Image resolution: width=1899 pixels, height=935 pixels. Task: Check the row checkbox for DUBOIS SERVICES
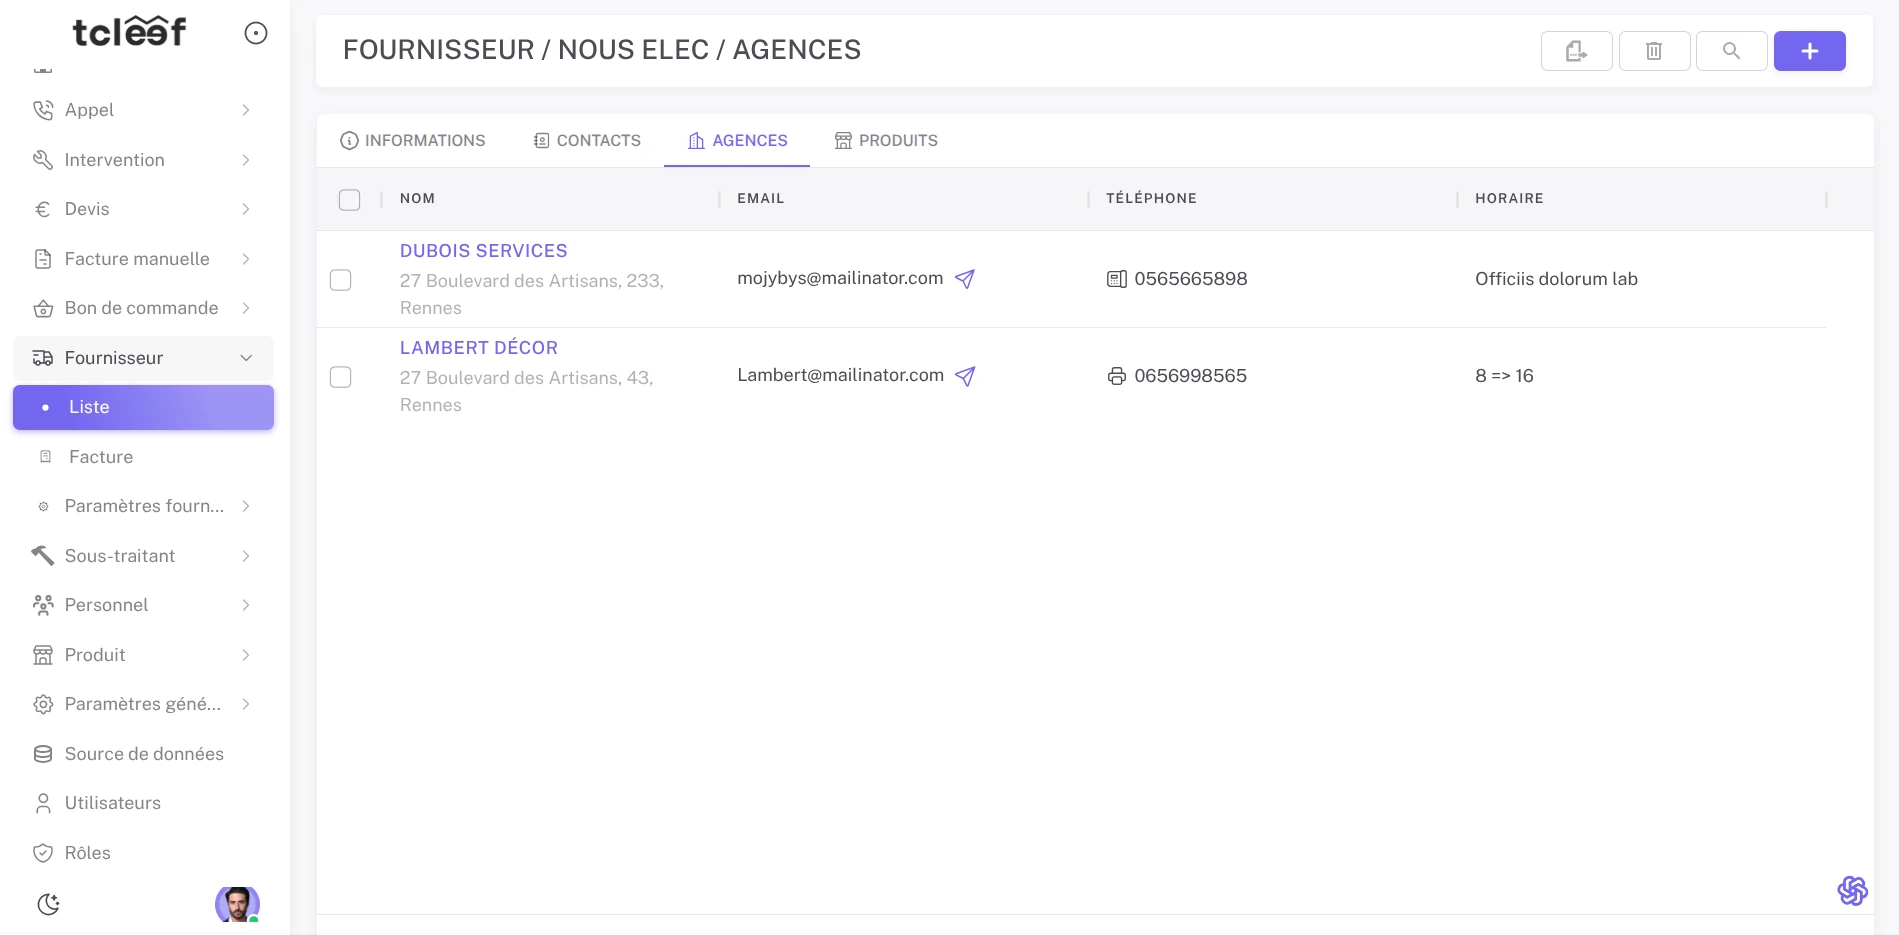click(340, 280)
